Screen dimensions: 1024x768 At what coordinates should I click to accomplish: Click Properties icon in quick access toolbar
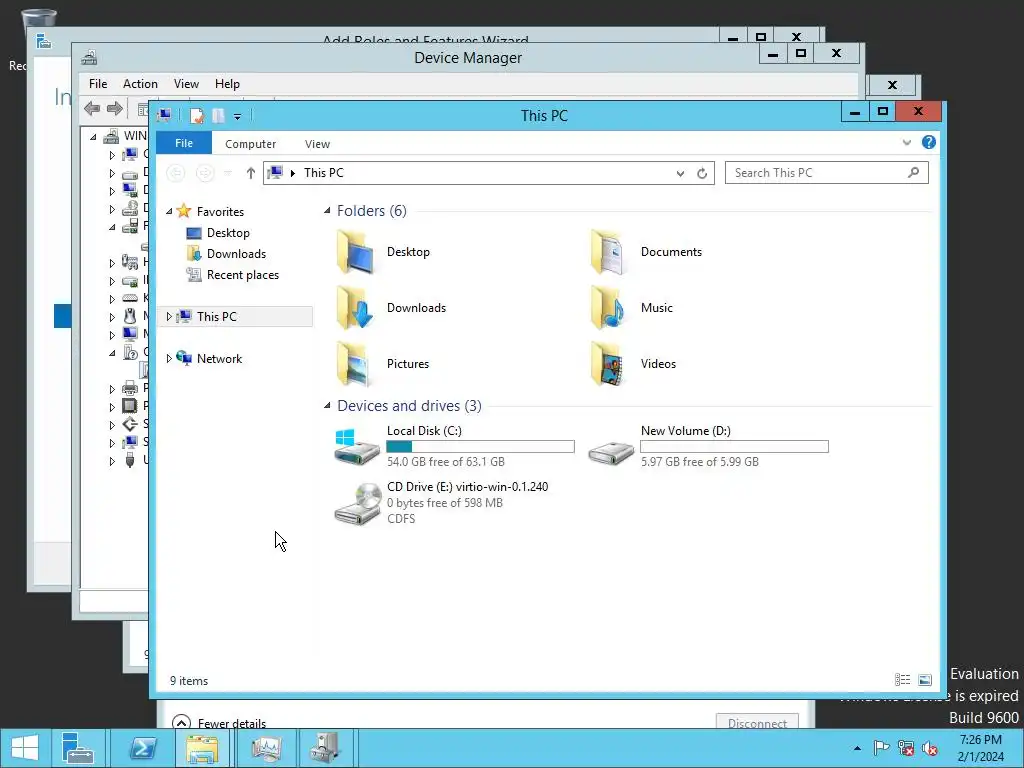(197, 116)
